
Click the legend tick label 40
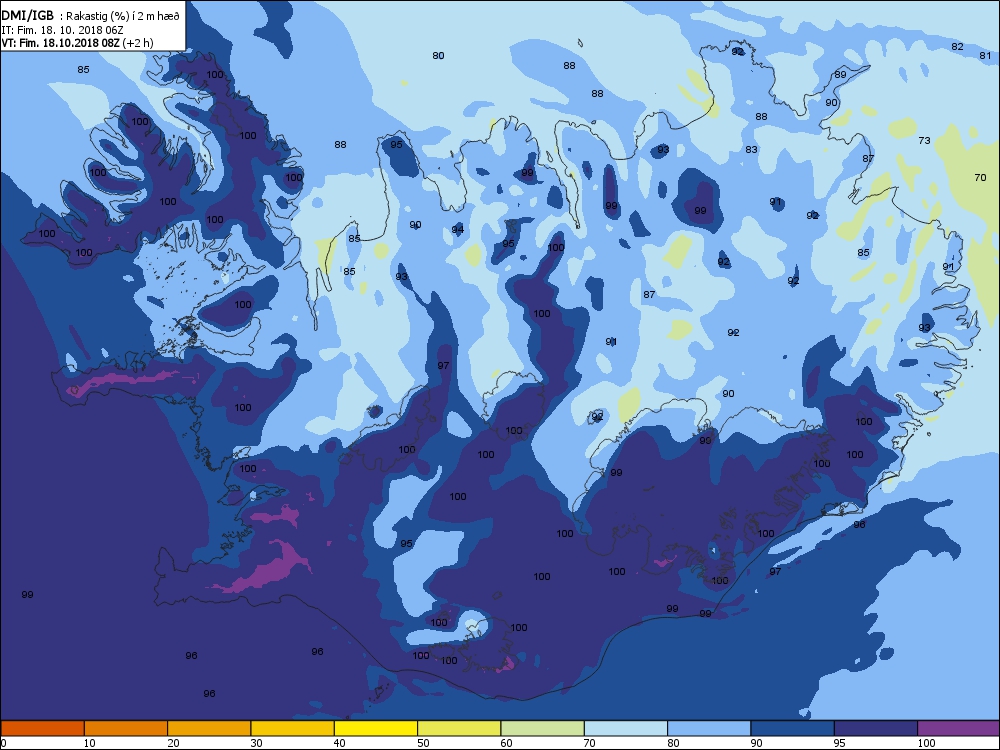click(x=339, y=743)
